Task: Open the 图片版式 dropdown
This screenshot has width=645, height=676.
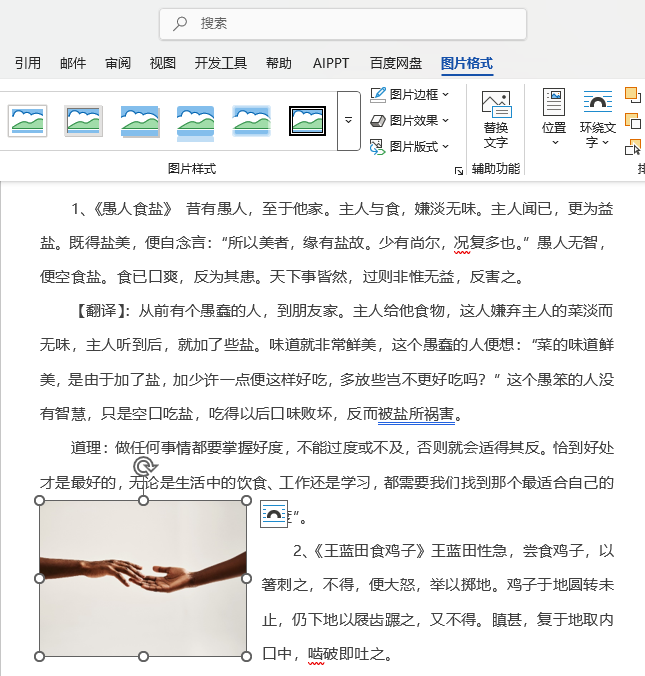Action: [x=410, y=147]
